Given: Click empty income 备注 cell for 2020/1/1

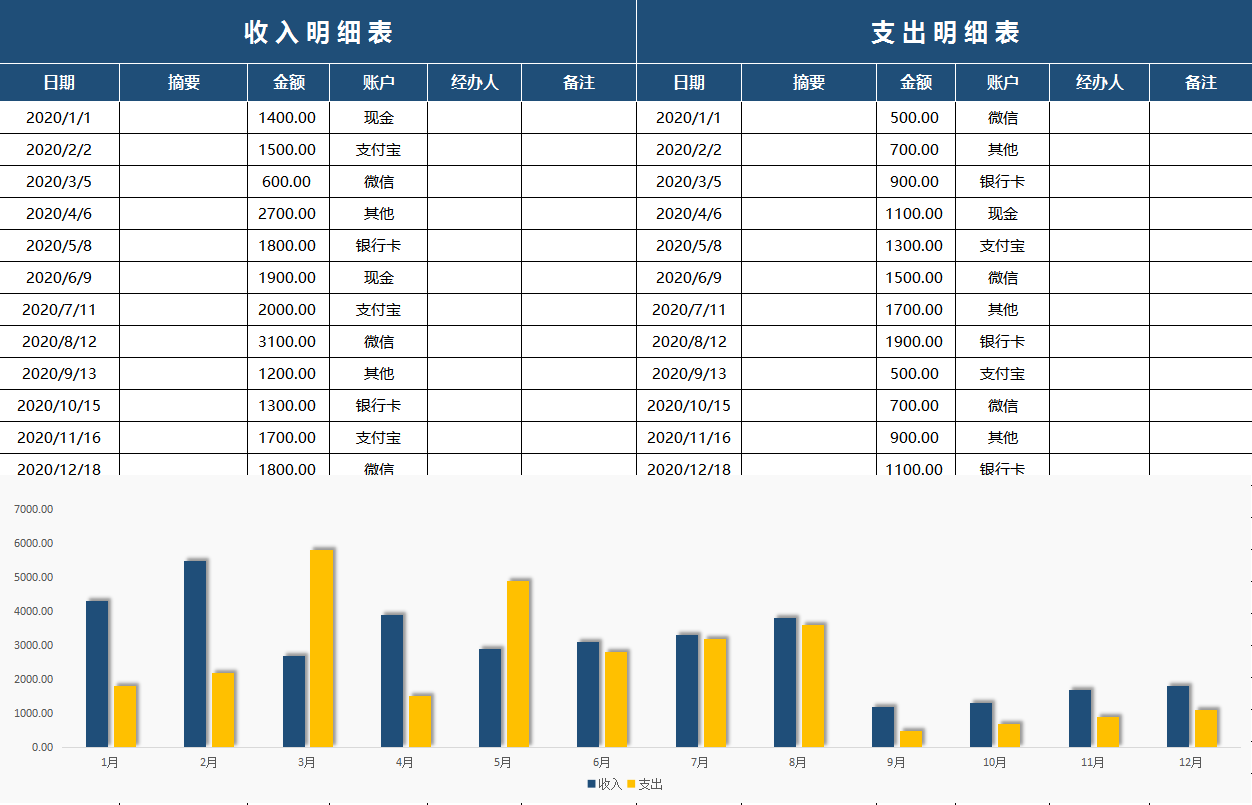Looking at the screenshot, I should (578, 118).
